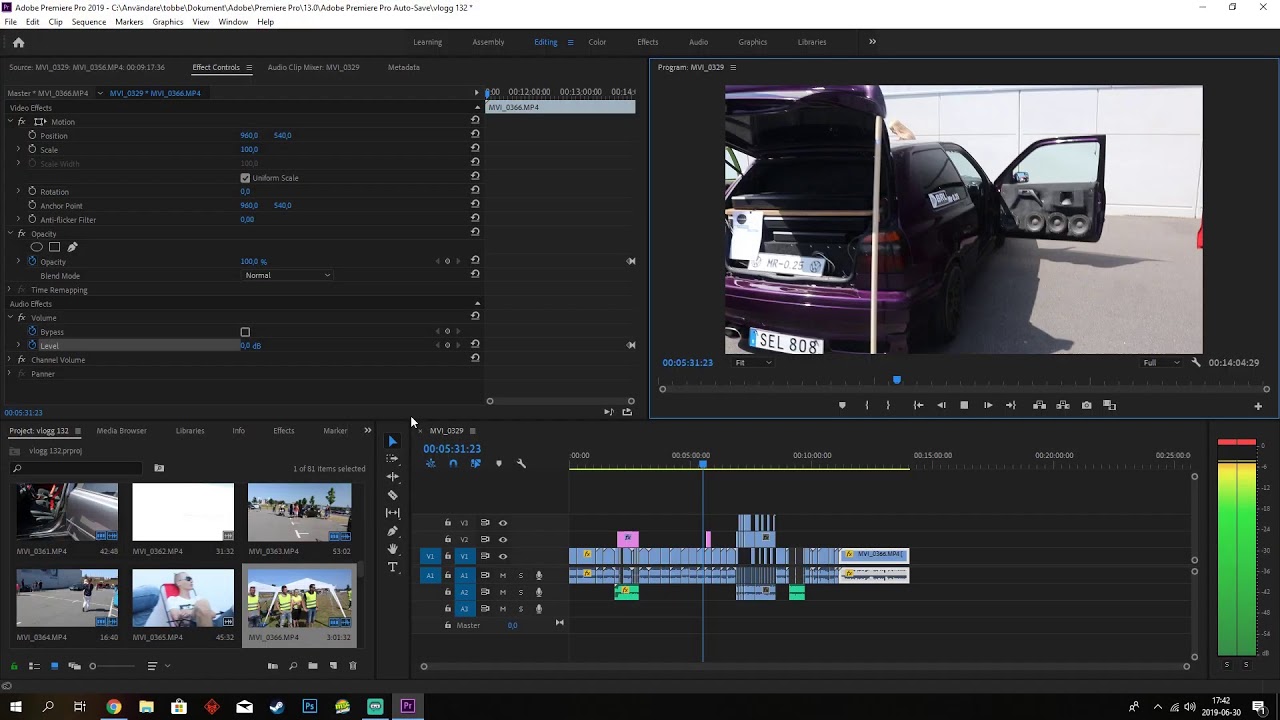Toggle visibility eye for track V2
The height and width of the screenshot is (720, 1280).
click(x=503, y=539)
